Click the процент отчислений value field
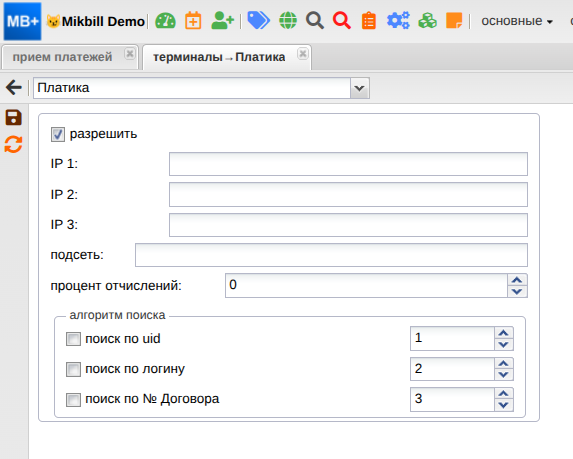 coord(366,285)
